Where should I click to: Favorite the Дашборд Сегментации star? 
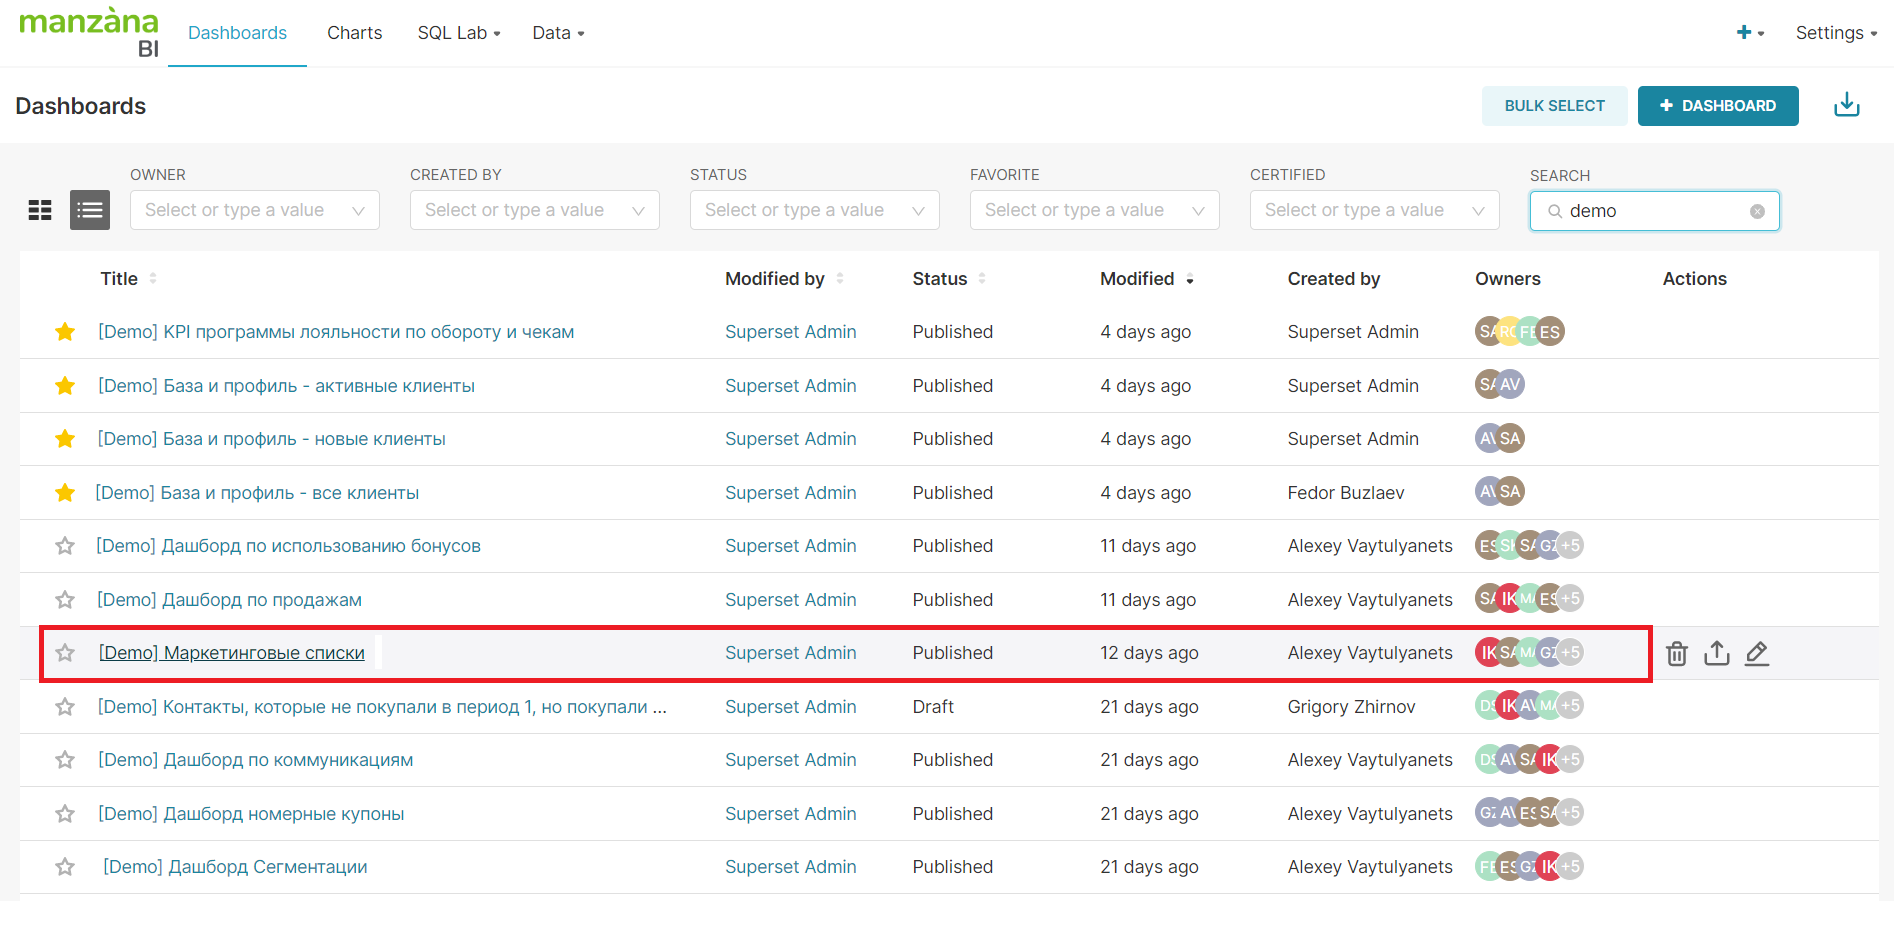65,867
